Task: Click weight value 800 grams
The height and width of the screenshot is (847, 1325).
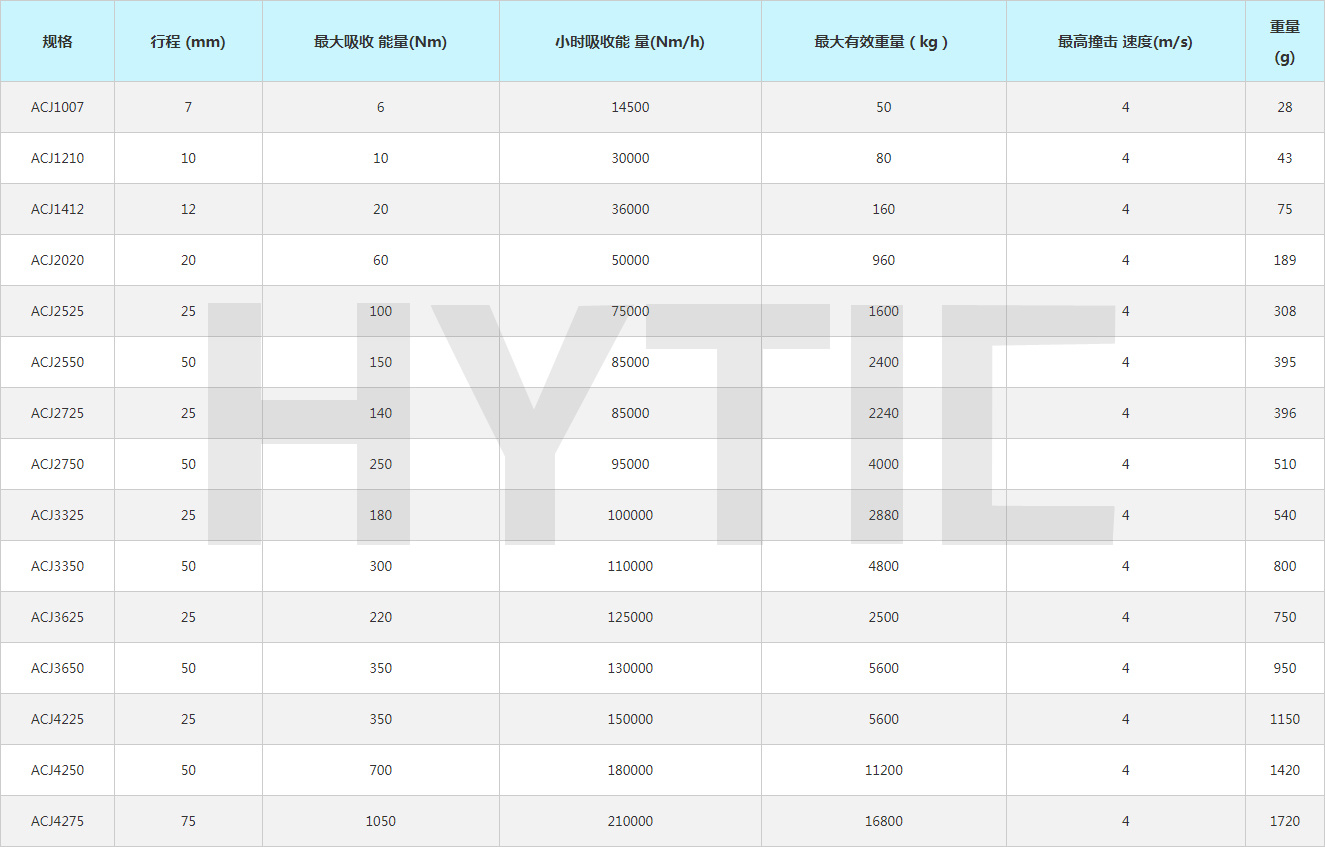Action: tap(1285, 566)
